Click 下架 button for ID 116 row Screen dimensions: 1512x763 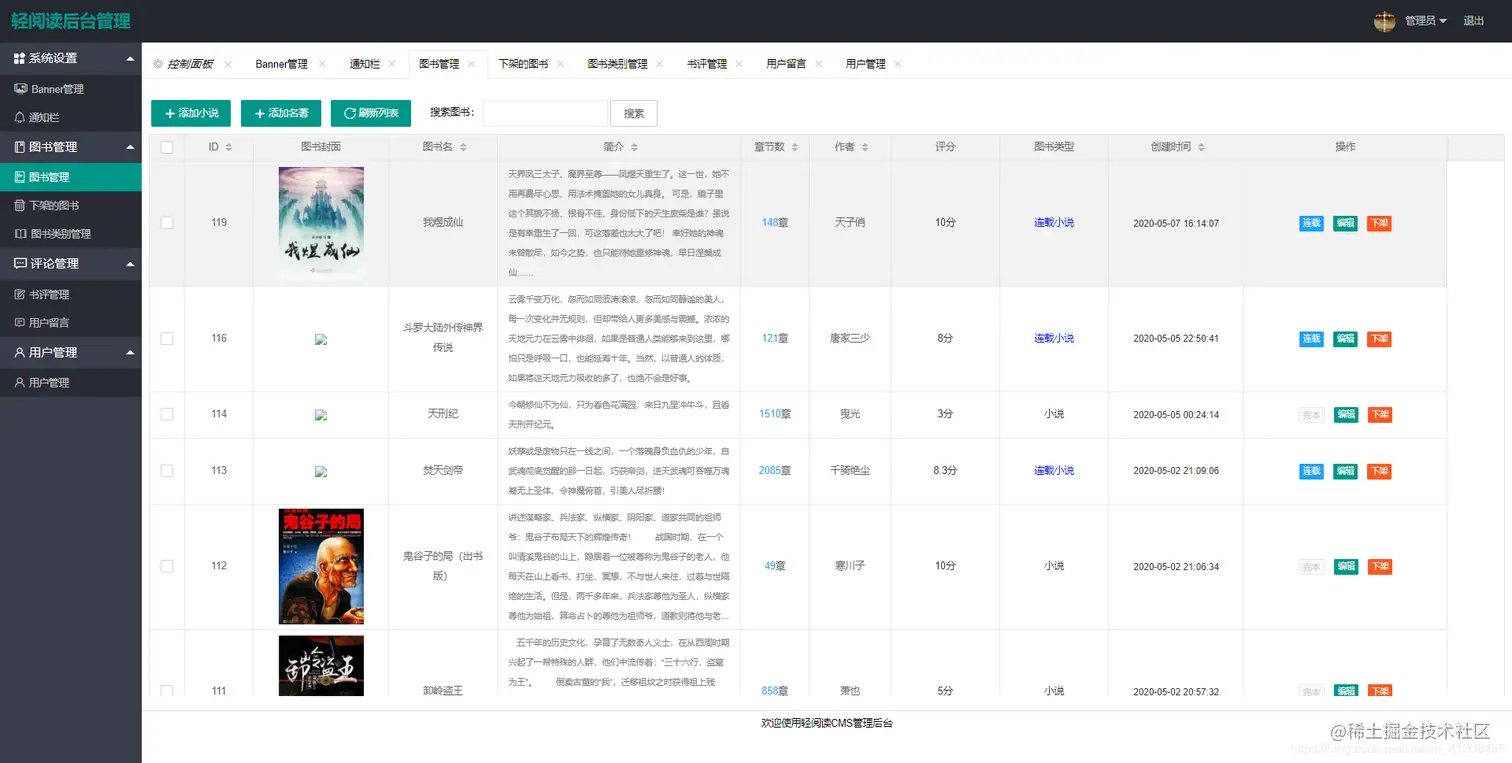[x=1380, y=339]
